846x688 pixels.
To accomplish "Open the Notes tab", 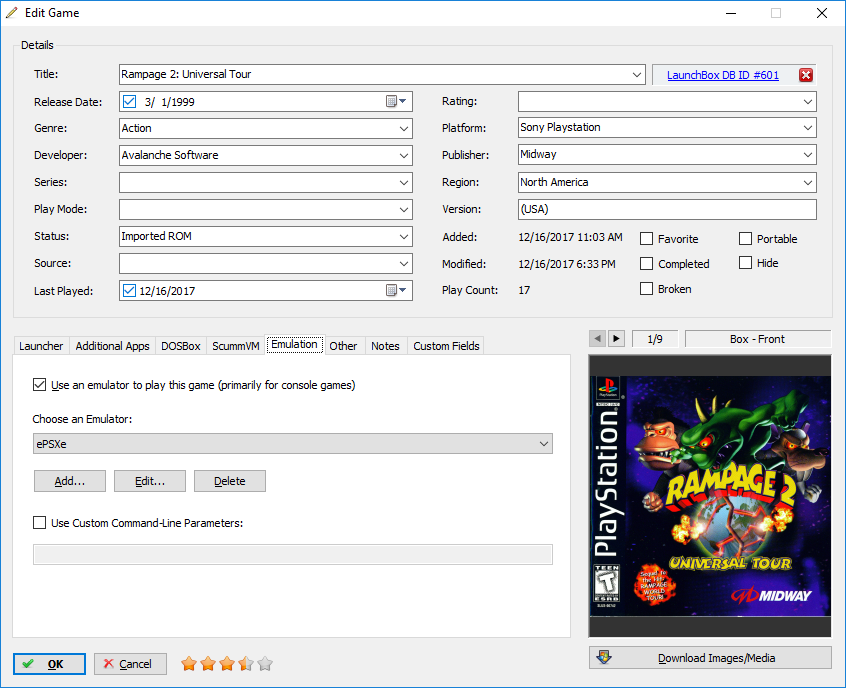I will (x=385, y=346).
